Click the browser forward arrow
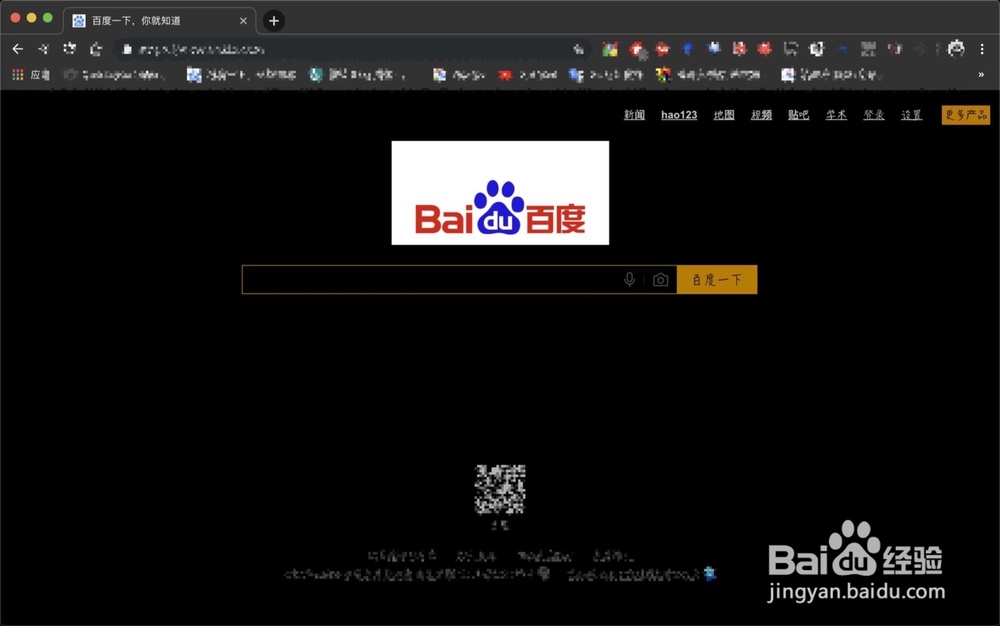The width and height of the screenshot is (1000, 626). 43,49
